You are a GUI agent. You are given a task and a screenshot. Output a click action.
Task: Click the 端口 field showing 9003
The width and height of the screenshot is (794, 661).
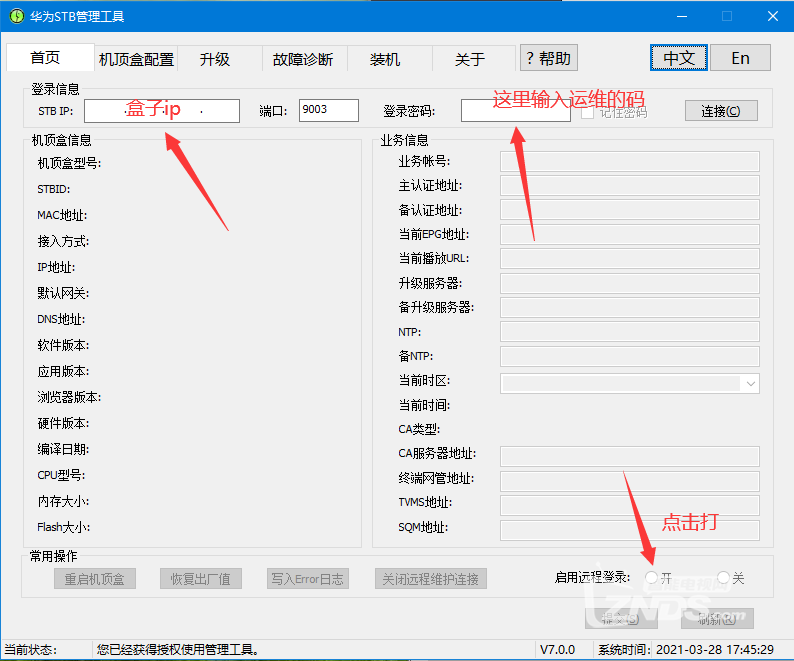(329, 110)
